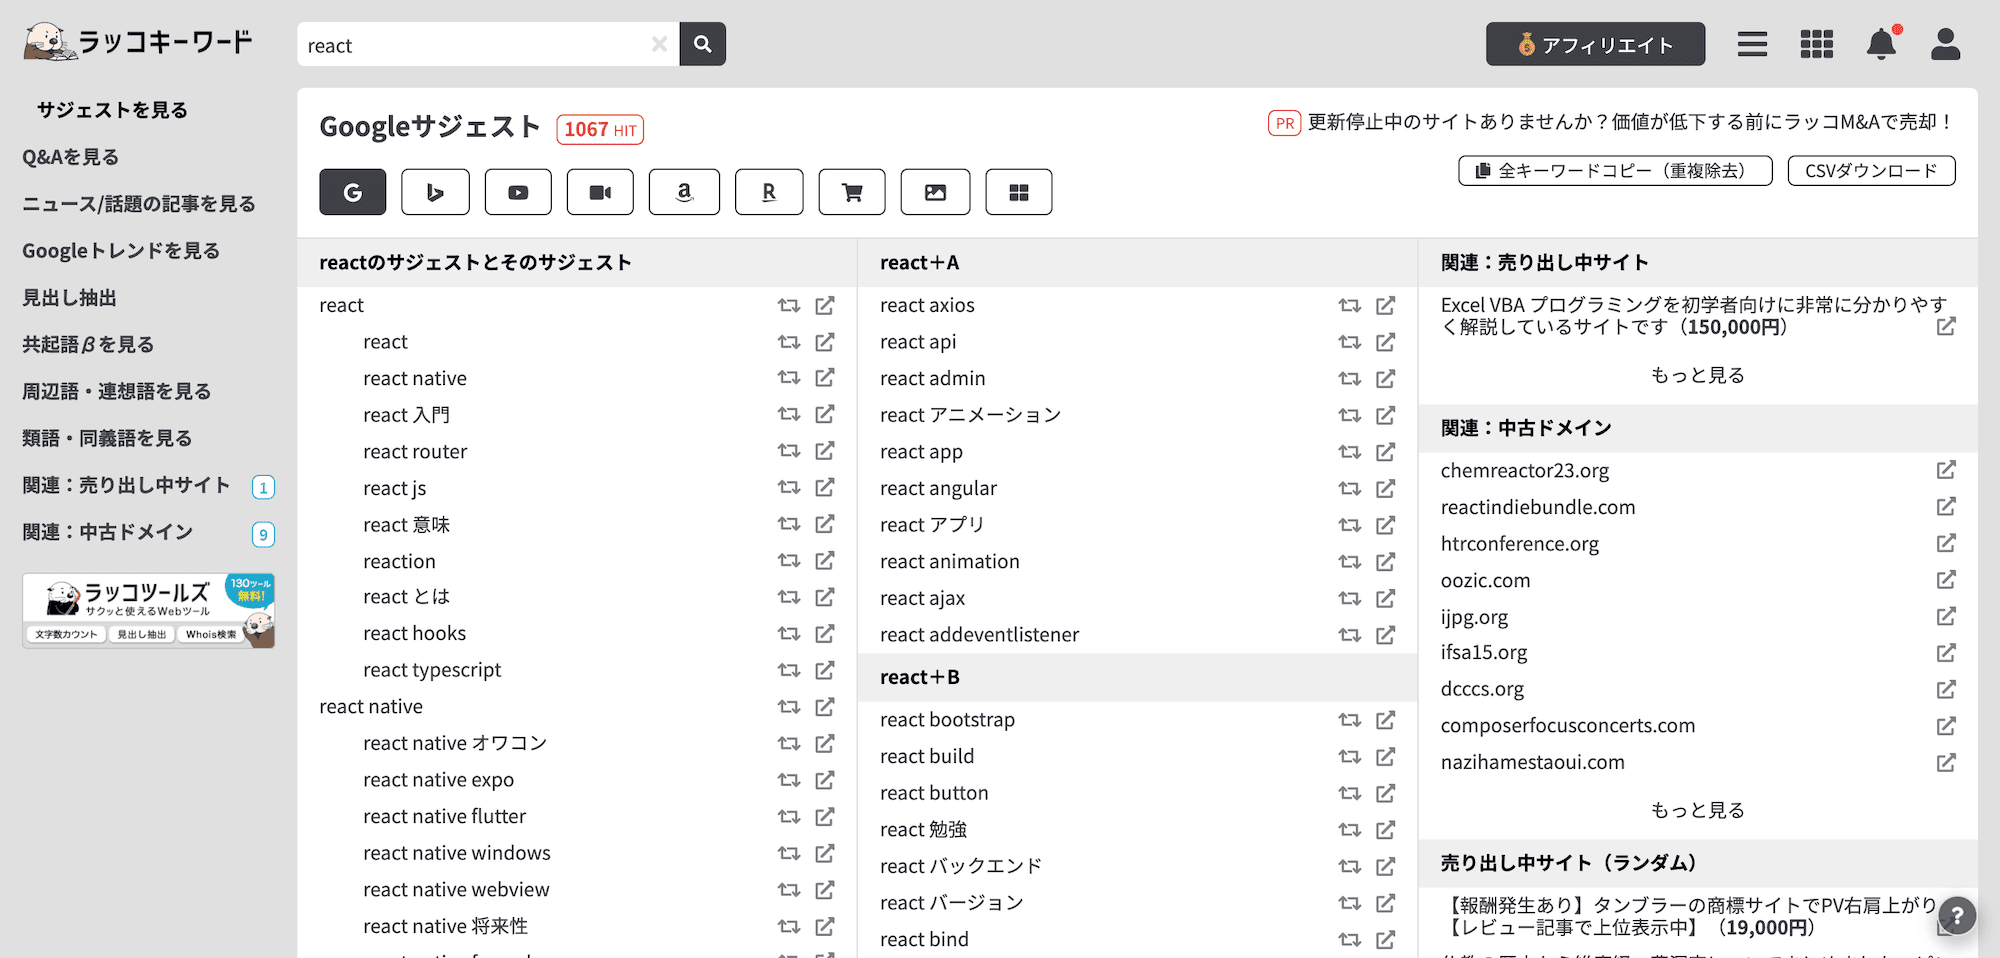The width and height of the screenshot is (2000, 958).
Task: Open external link icon for 'react router'
Action: pyautogui.click(x=825, y=451)
